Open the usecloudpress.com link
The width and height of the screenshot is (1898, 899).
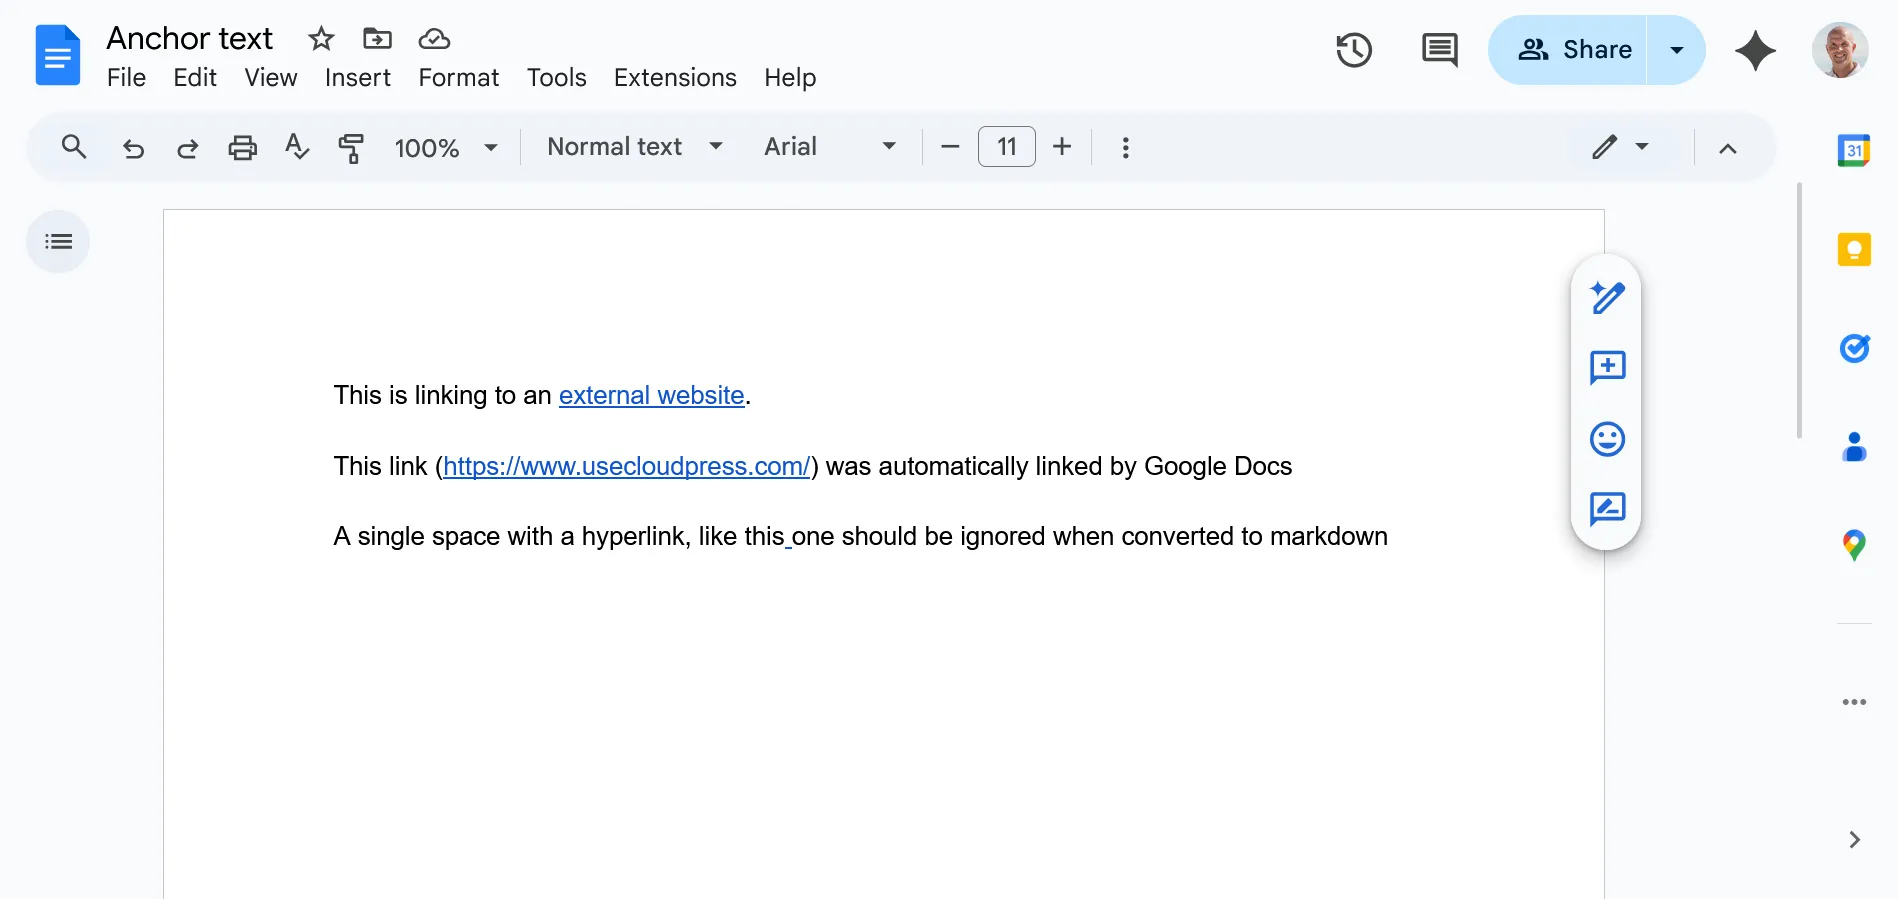coord(626,467)
